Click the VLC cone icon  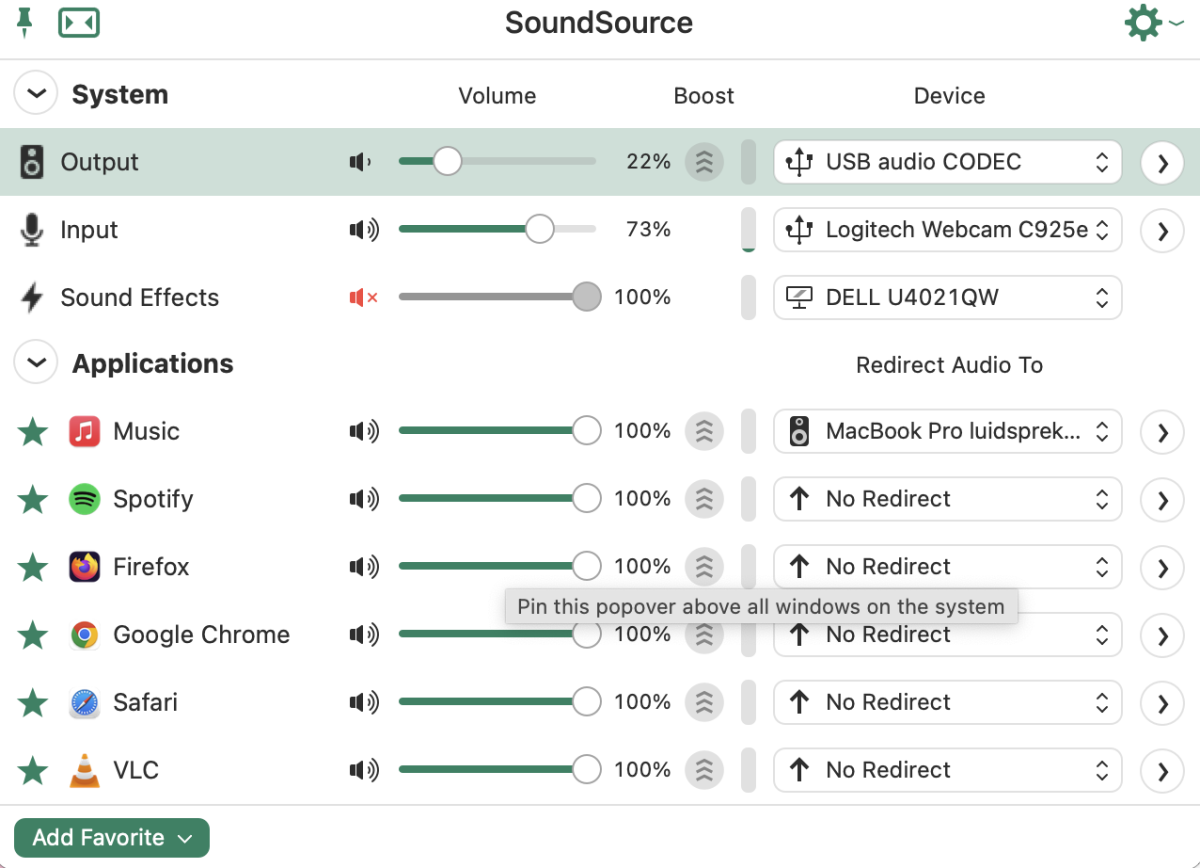pyautogui.click(x=85, y=770)
